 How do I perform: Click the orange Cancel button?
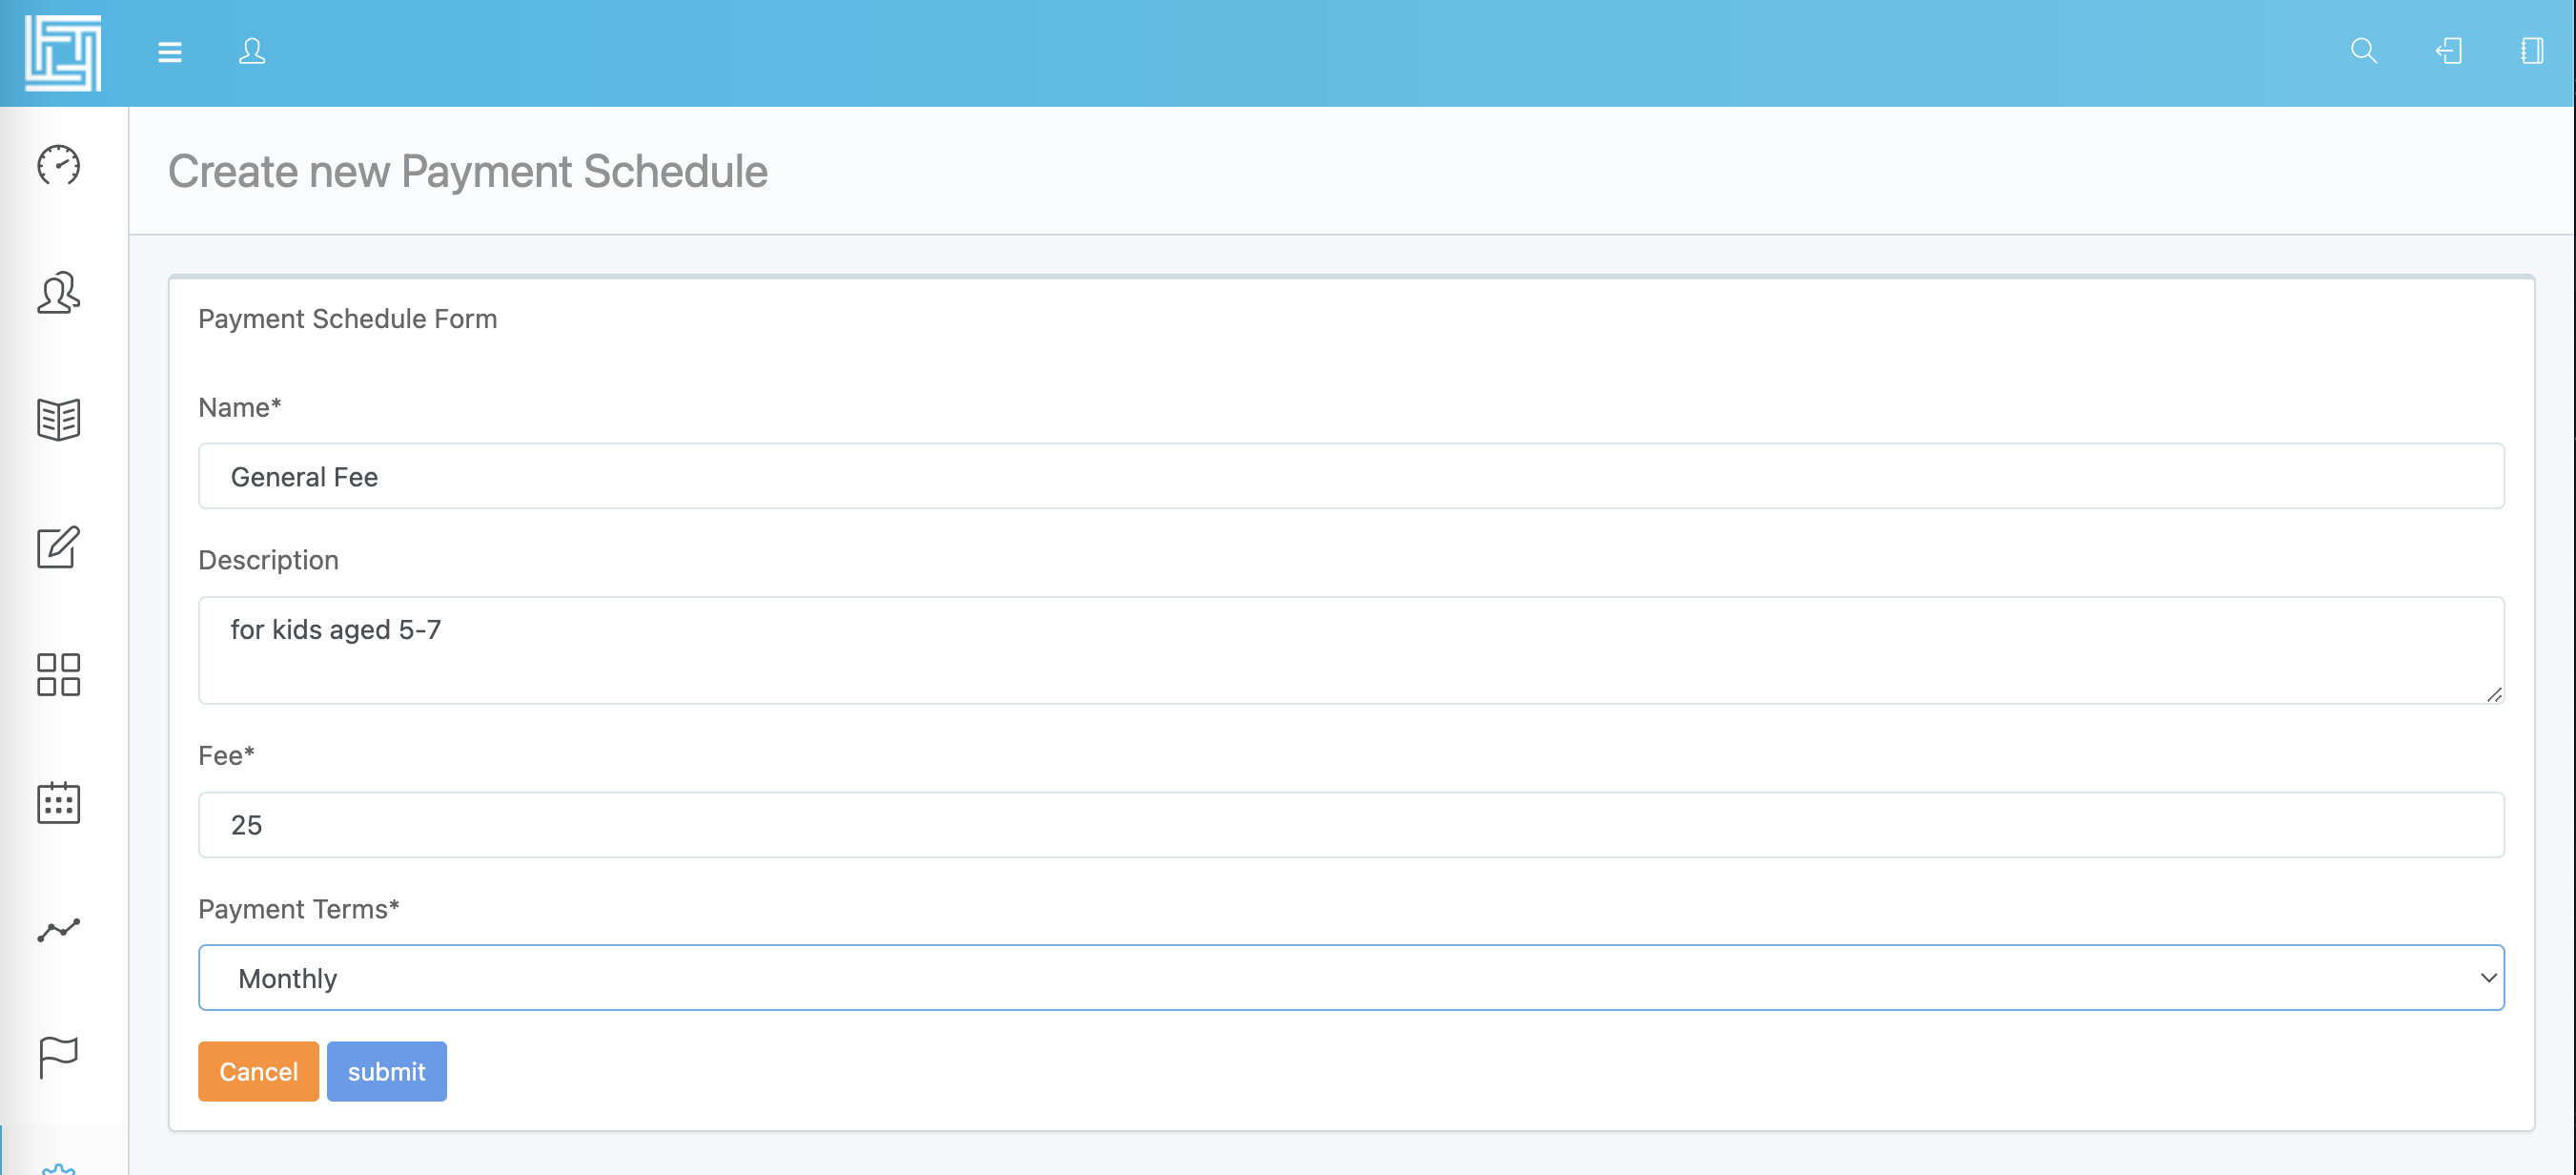pyautogui.click(x=258, y=1072)
